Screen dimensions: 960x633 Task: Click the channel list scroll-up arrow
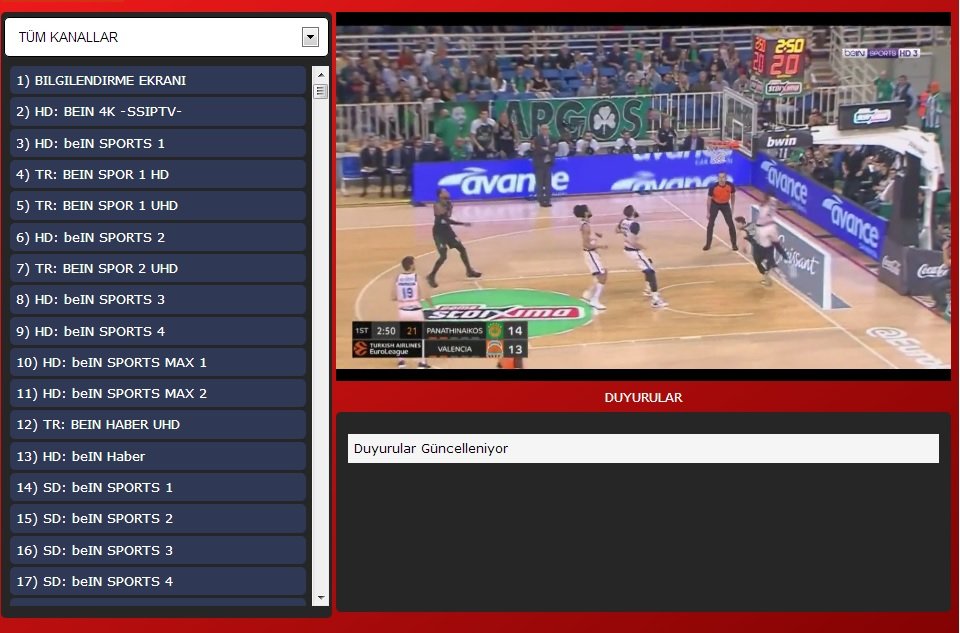(x=320, y=75)
